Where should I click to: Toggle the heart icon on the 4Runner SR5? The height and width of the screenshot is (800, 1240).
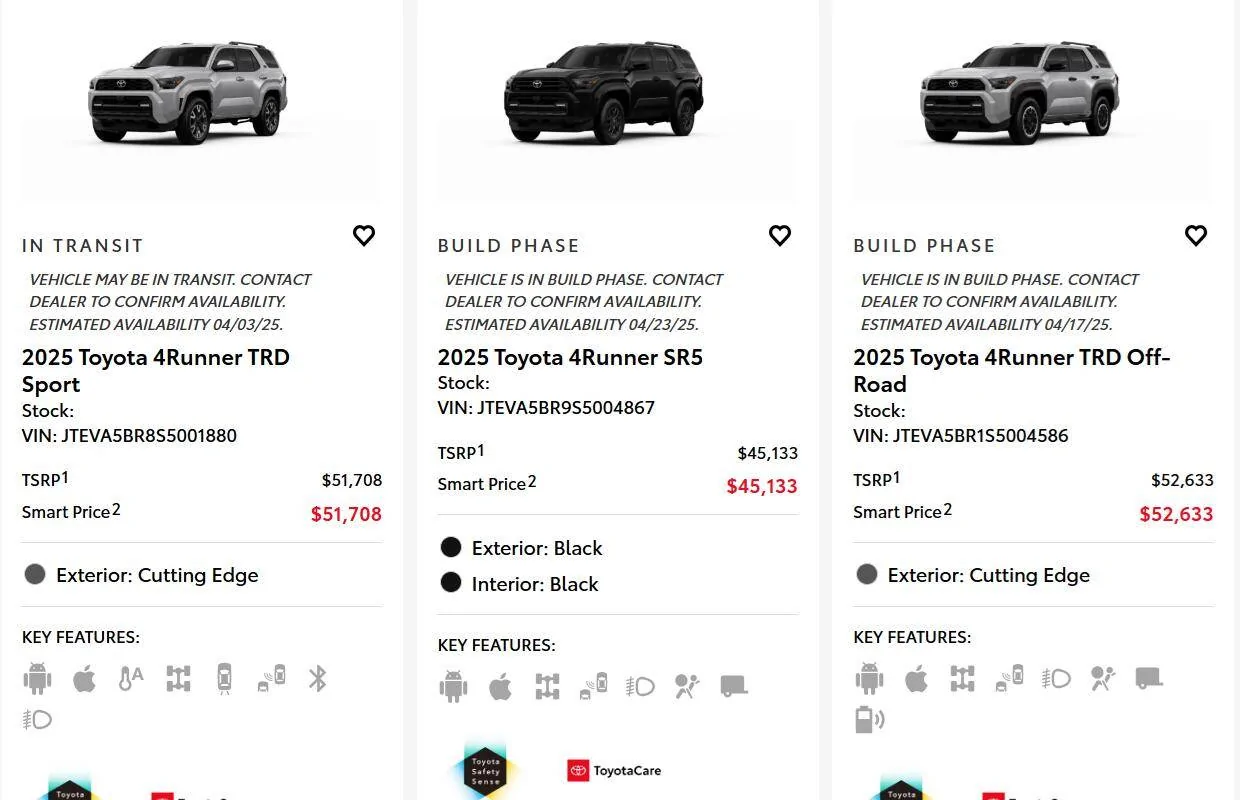tap(779, 235)
